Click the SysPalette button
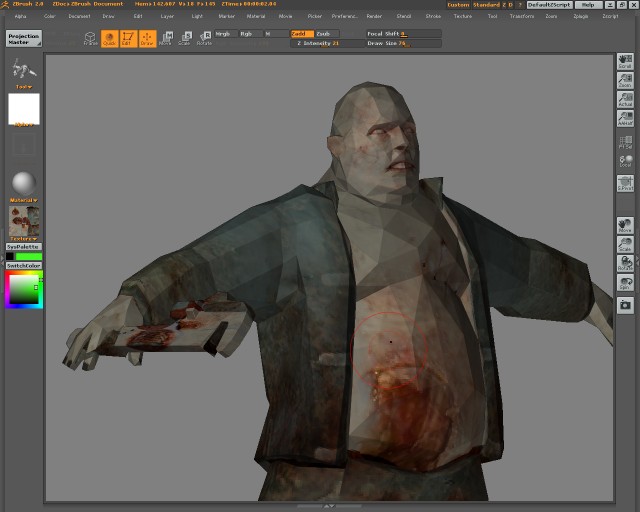 24,247
